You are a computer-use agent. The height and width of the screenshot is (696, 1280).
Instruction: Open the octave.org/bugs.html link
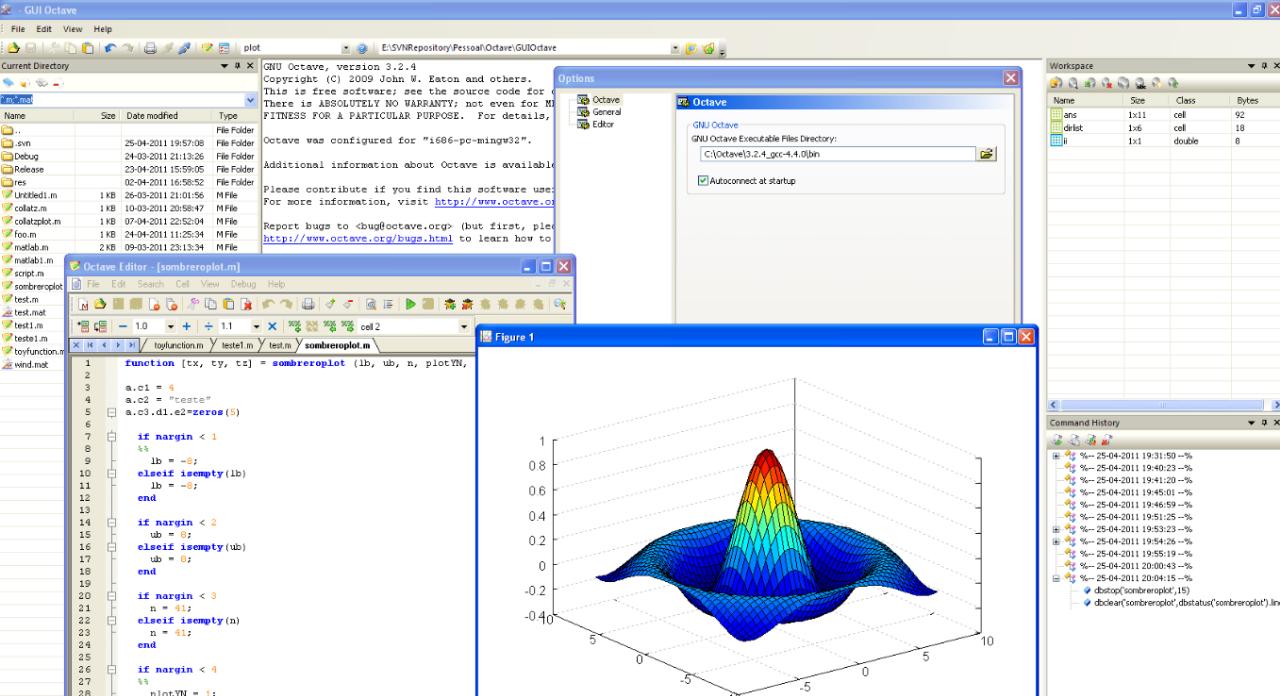358,239
